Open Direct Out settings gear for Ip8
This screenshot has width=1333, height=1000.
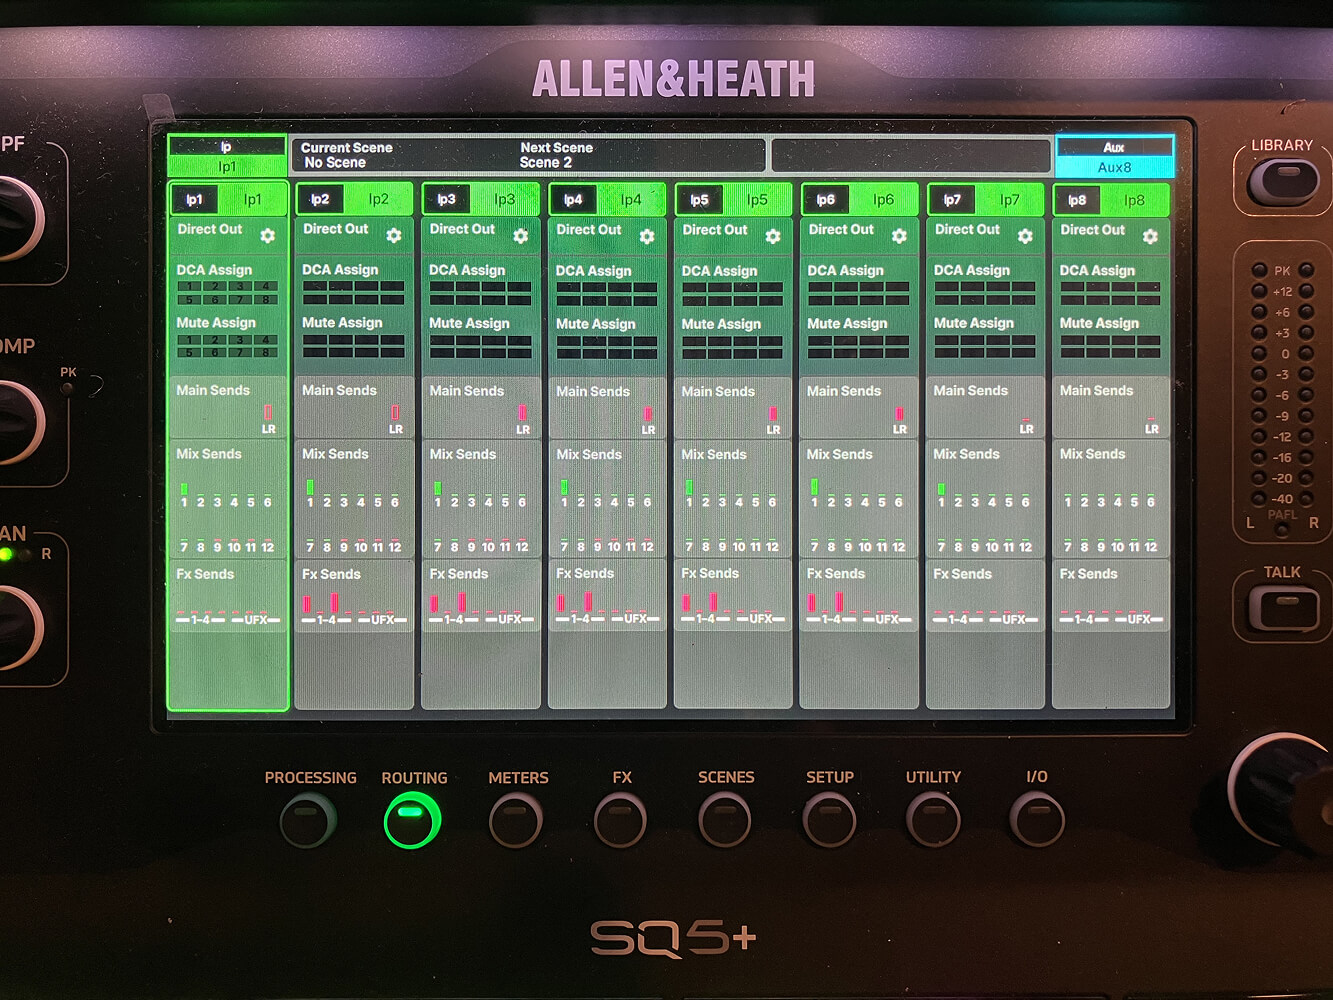coord(1150,236)
